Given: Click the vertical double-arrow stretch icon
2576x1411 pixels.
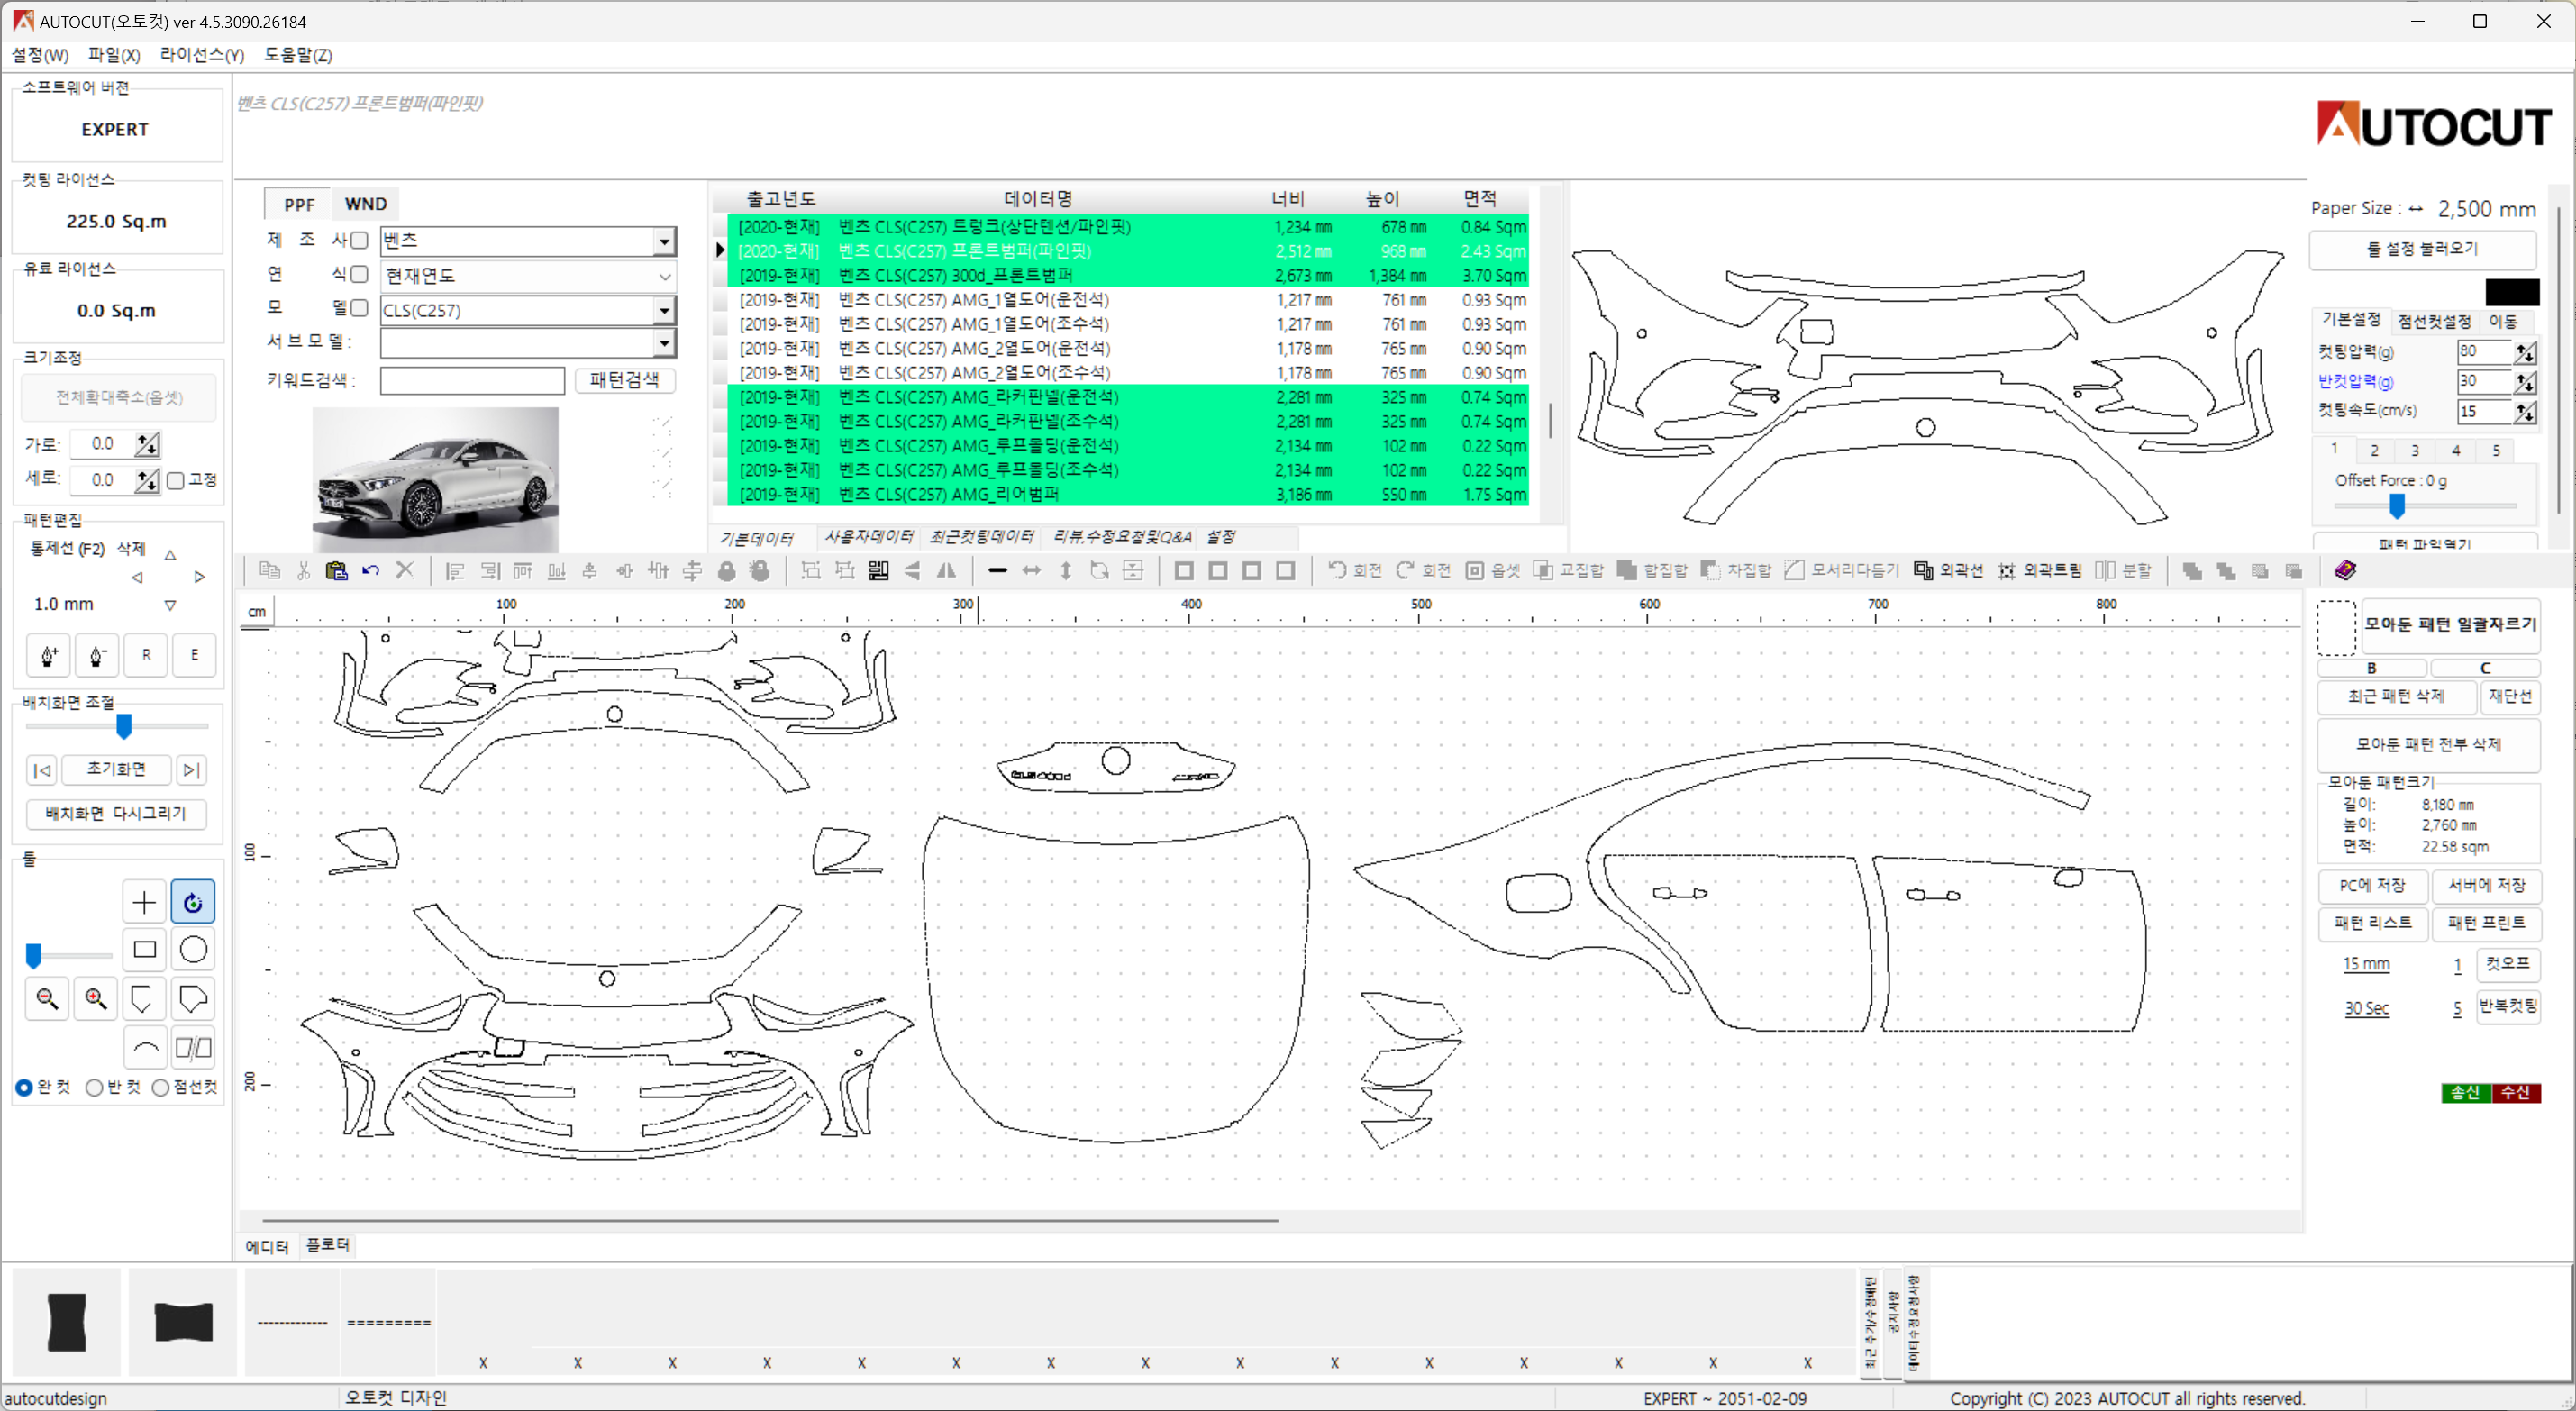Looking at the screenshot, I should [x=1066, y=571].
